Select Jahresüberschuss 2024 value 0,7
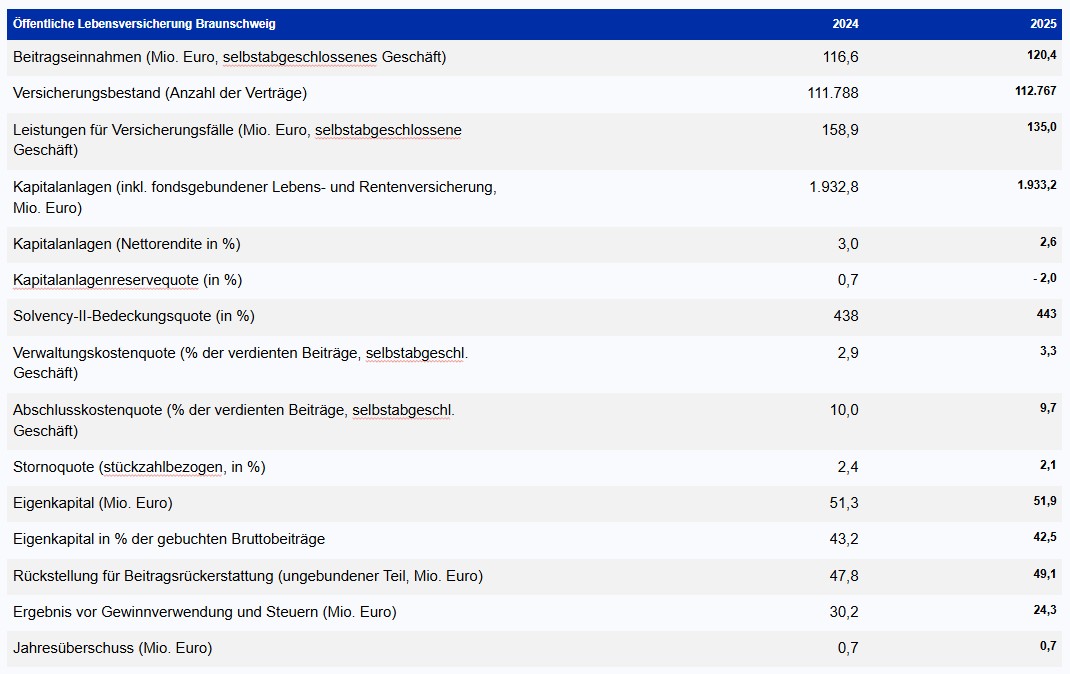This screenshot has height=674, width=1070. [x=848, y=649]
